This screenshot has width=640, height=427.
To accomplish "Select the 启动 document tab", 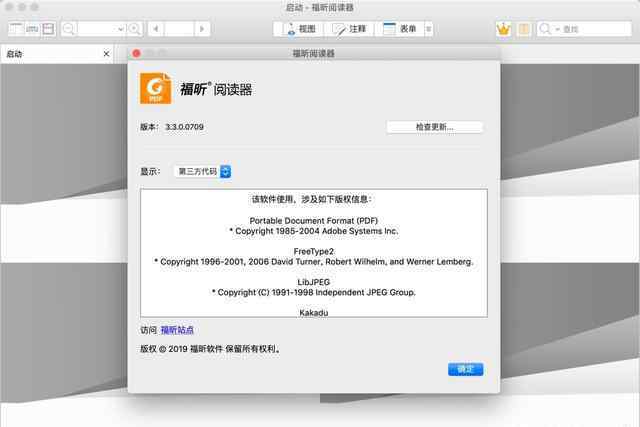I will point(57,53).
